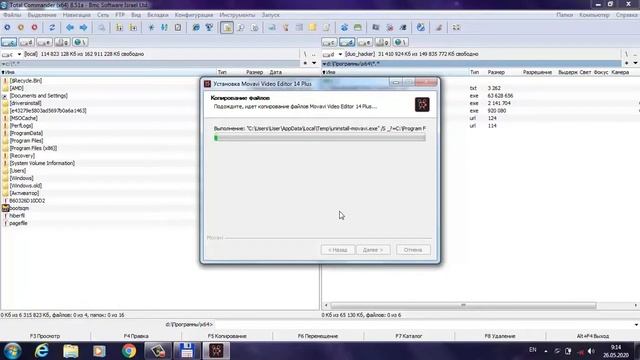This screenshot has width=640, height=360.
Task: Click the blue up-down arrows toolbar icon
Action: (x=164, y=27)
